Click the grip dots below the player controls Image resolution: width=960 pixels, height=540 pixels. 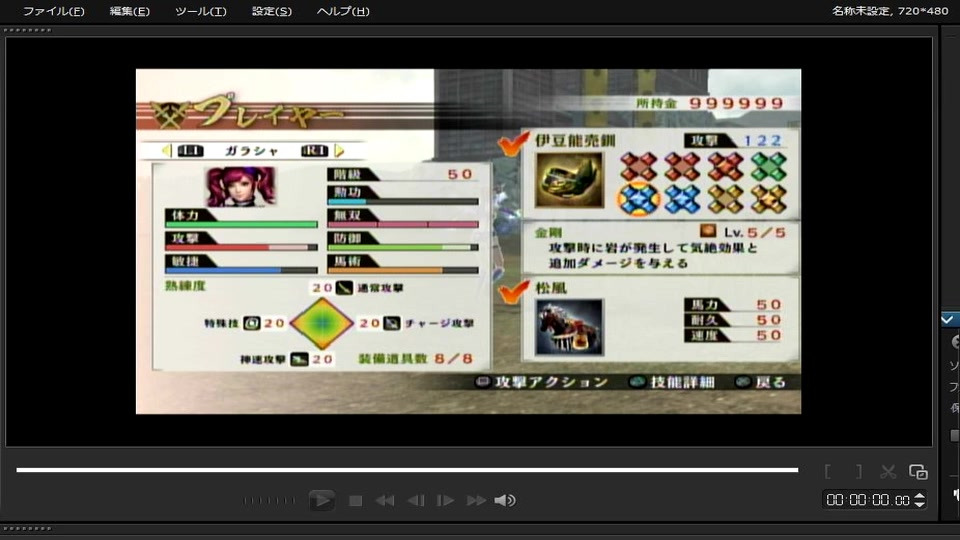point(28,528)
